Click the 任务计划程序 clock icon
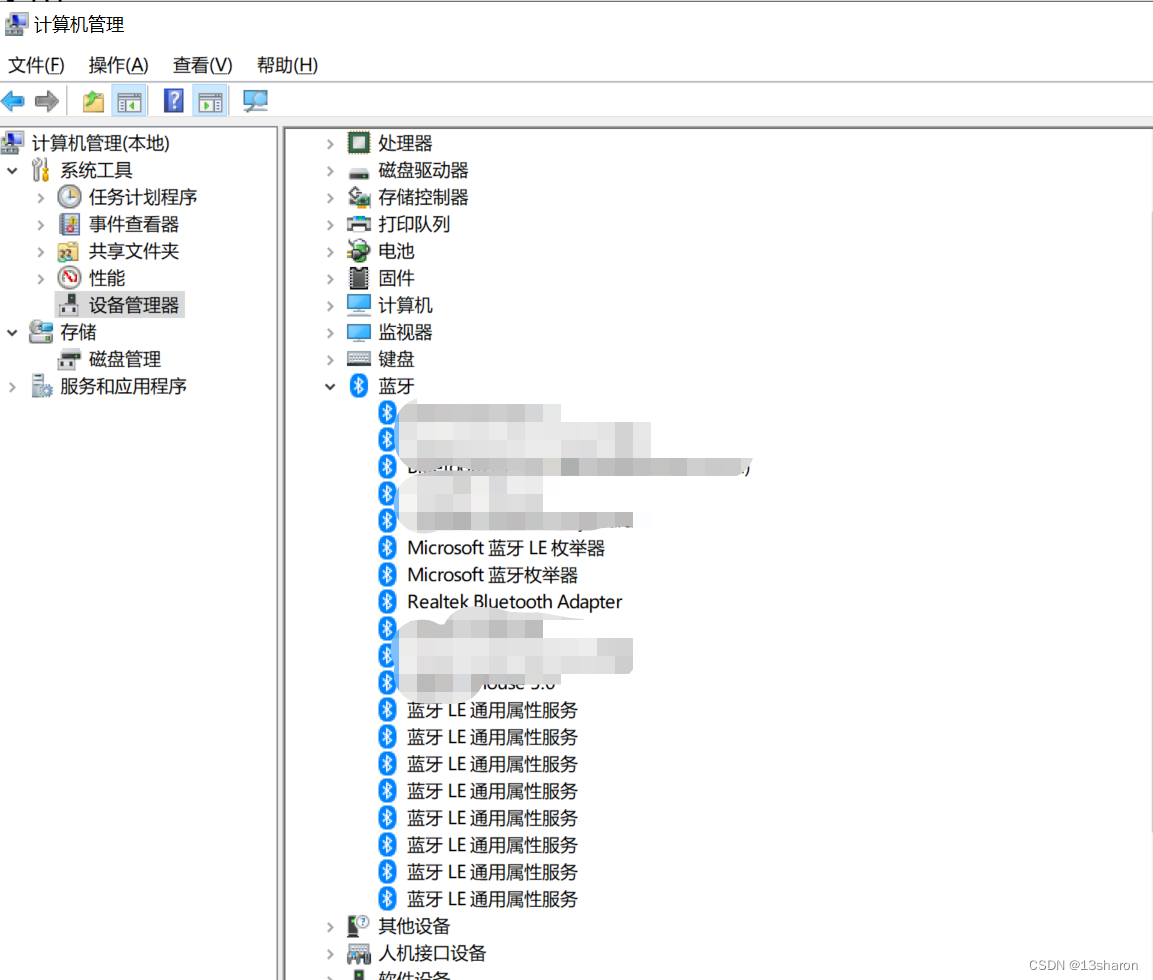This screenshot has width=1153, height=980. [69, 196]
